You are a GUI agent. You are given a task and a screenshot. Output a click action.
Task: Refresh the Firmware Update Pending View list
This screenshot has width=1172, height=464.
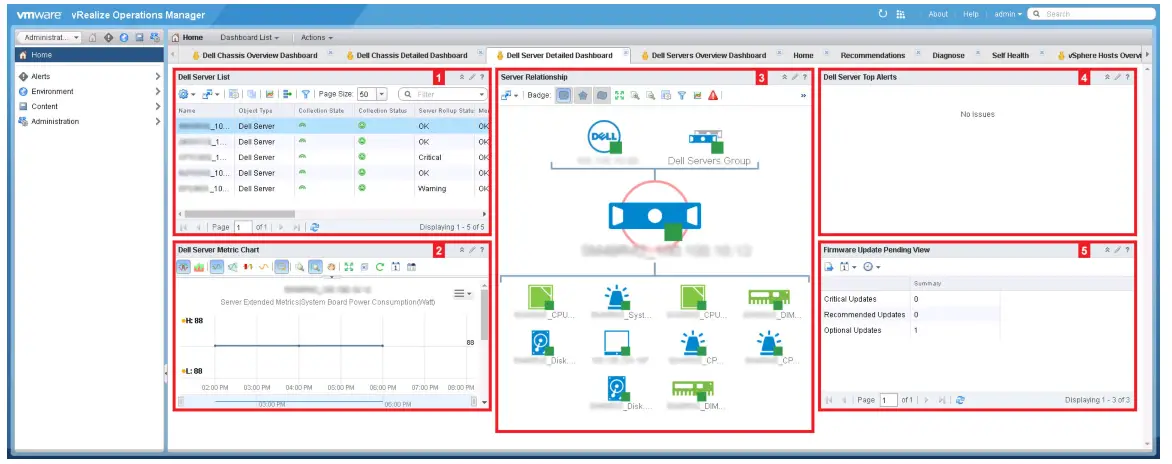pyautogui.click(x=960, y=400)
